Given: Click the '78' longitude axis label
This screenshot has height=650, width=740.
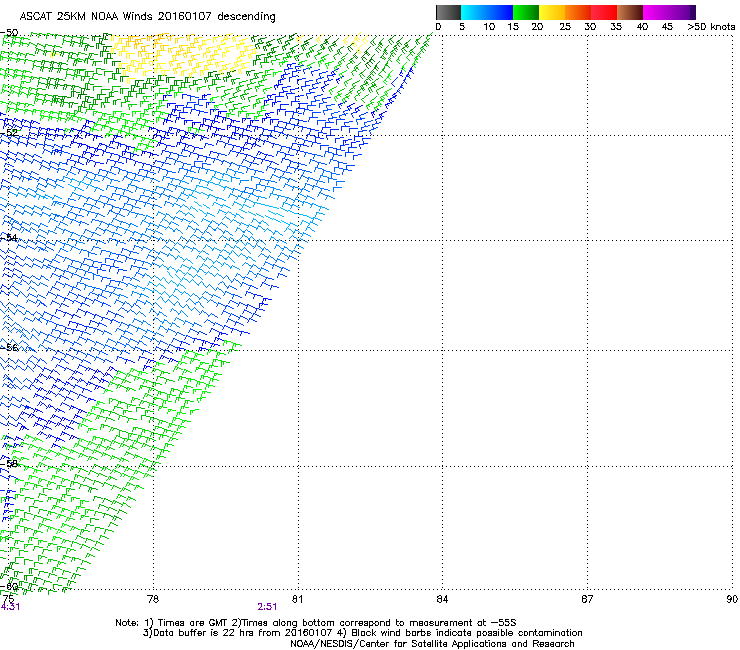Looking at the screenshot, I should pyautogui.click(x=153, y=599).
